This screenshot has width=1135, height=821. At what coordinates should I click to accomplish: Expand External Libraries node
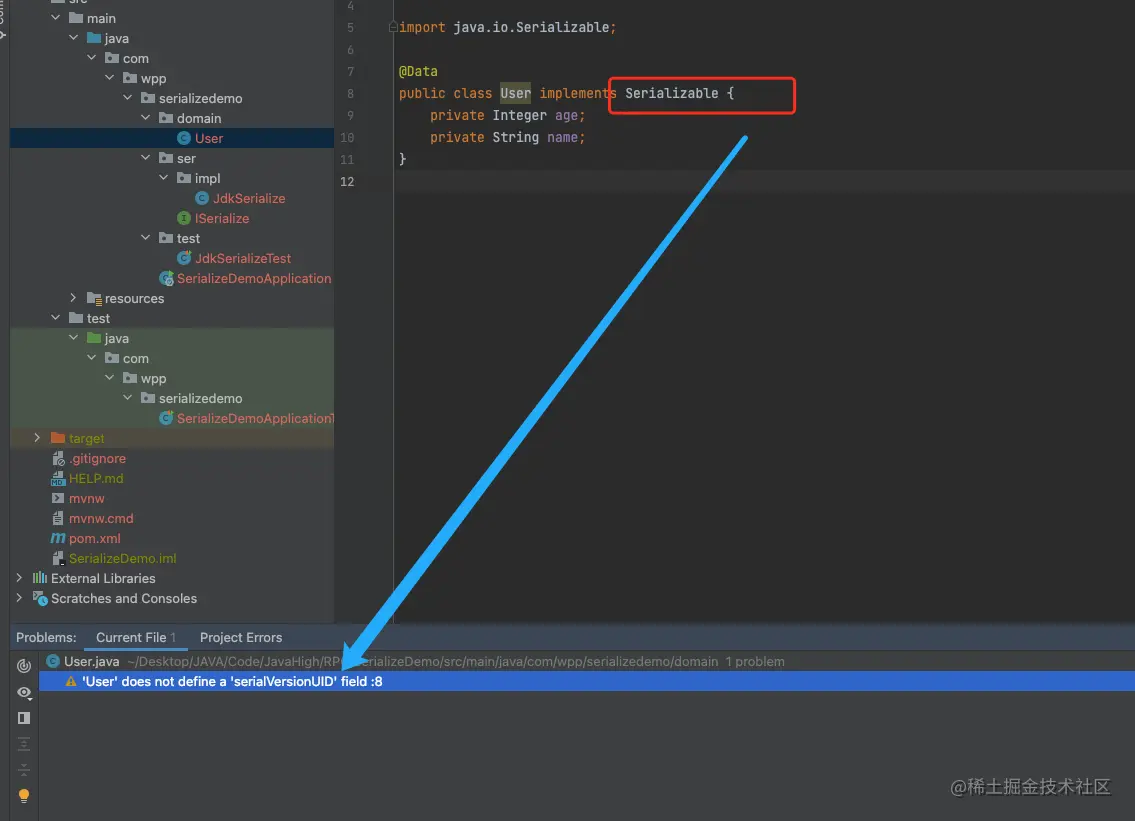(19, 578)
